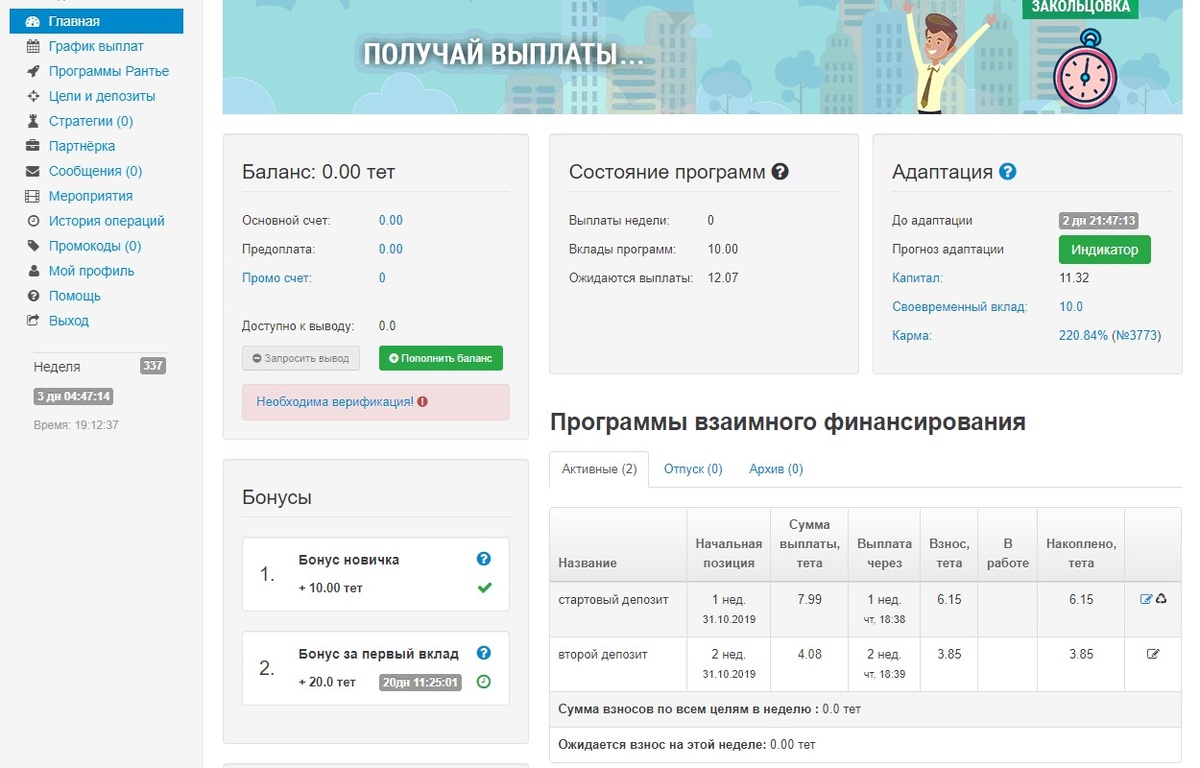The height and width of the screenshot is (768, 1200).
Task: Click Капитал link
Action: point(917,278)
